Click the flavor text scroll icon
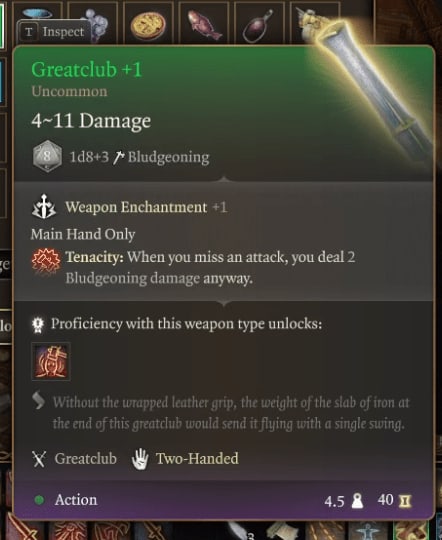The height and width of the screenshot is (540, 442). point(39,401)
